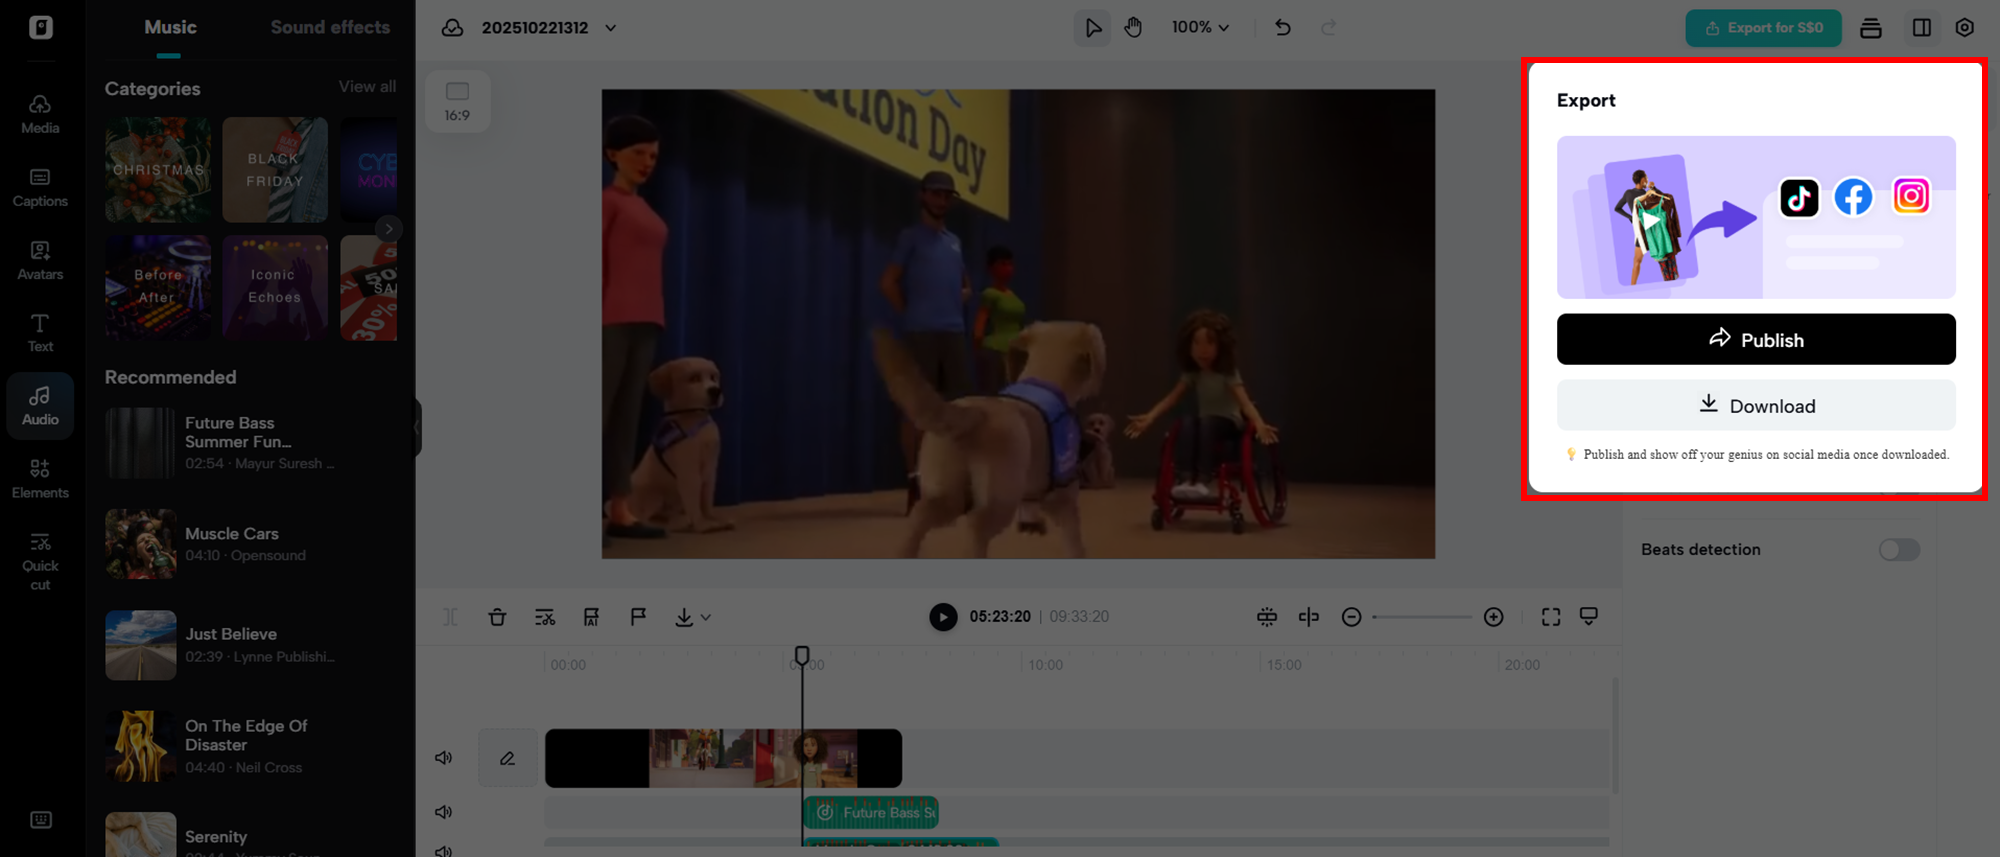Click the CapCut logo home icon
The width and height of the screenshot is (2000, 857).
41,27
